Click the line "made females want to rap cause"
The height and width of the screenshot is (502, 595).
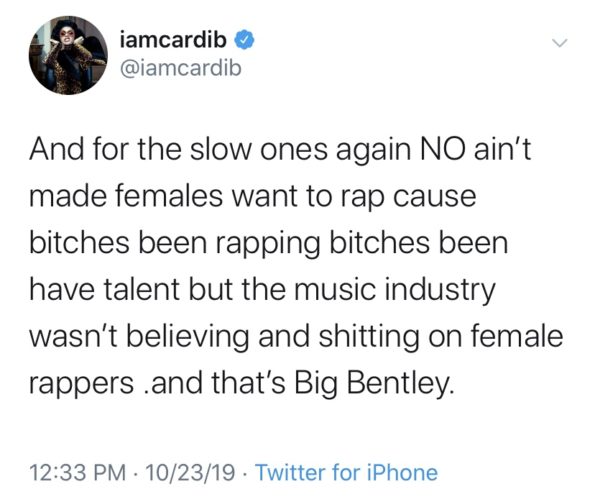point(253,197)
